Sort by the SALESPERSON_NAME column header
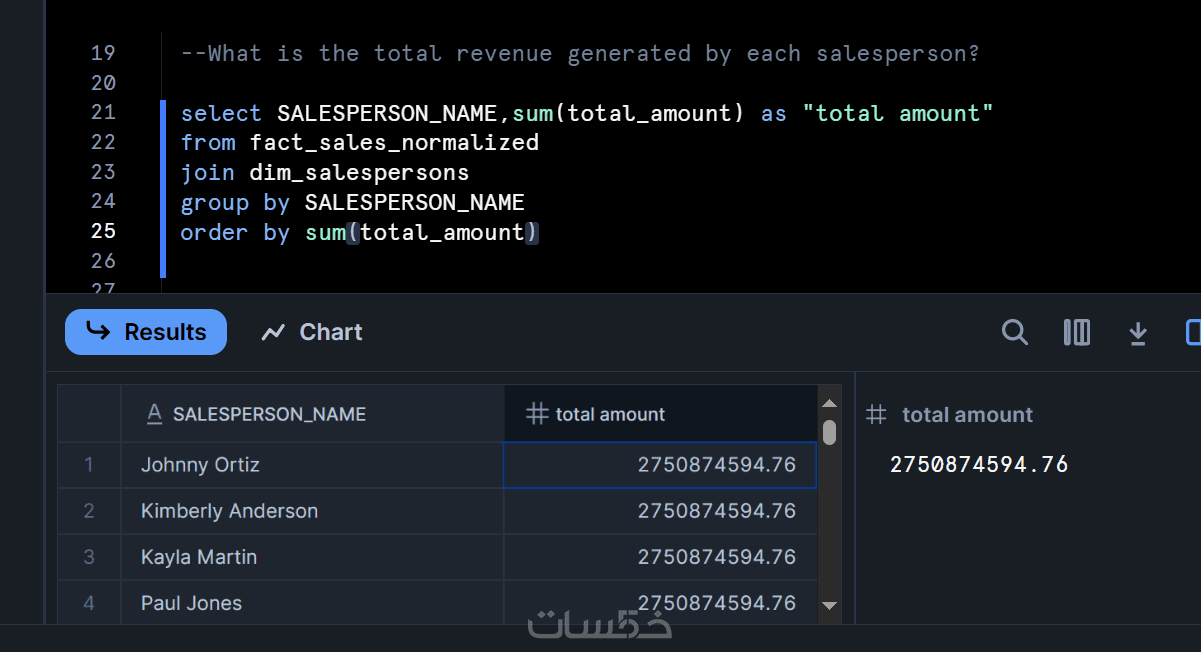Image resolution: width=1201 pixels, height=652 pixels. [269, 414]
